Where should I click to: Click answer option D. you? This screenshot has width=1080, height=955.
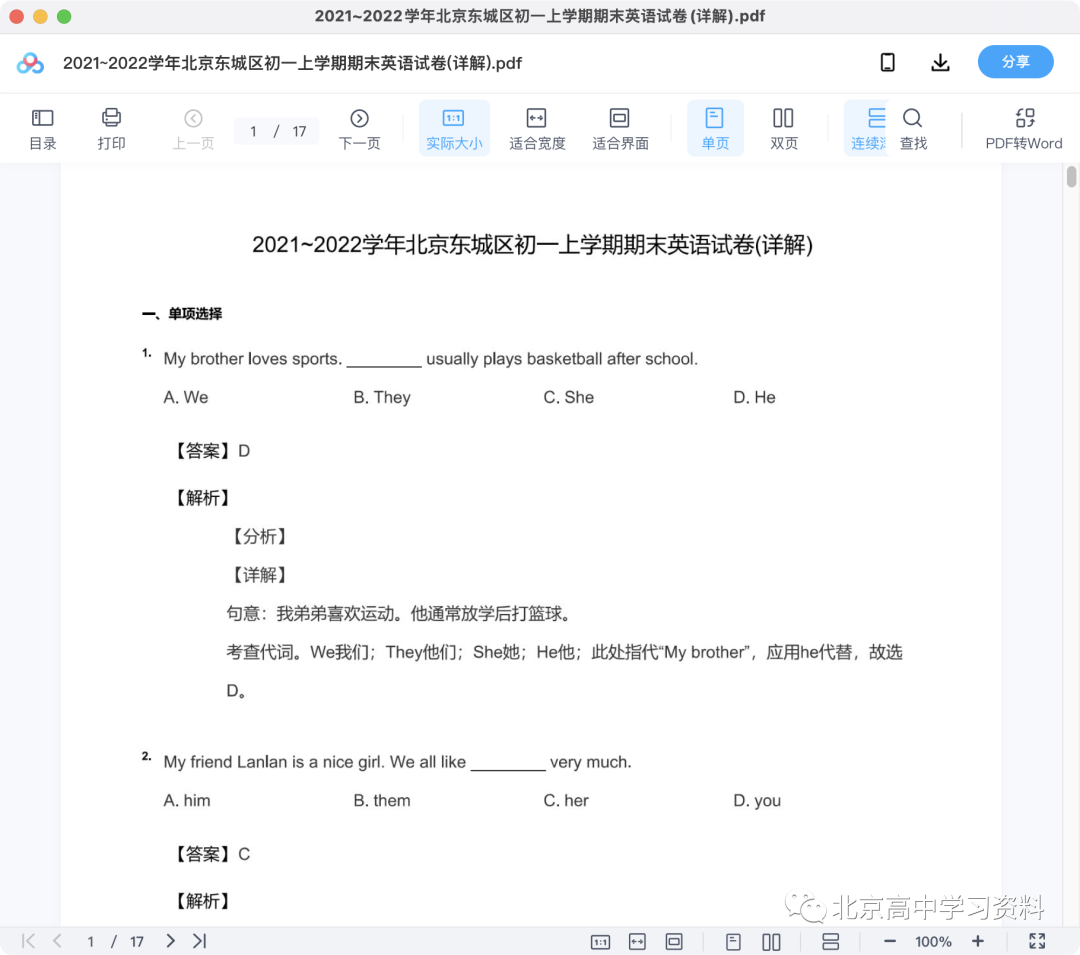757,801
